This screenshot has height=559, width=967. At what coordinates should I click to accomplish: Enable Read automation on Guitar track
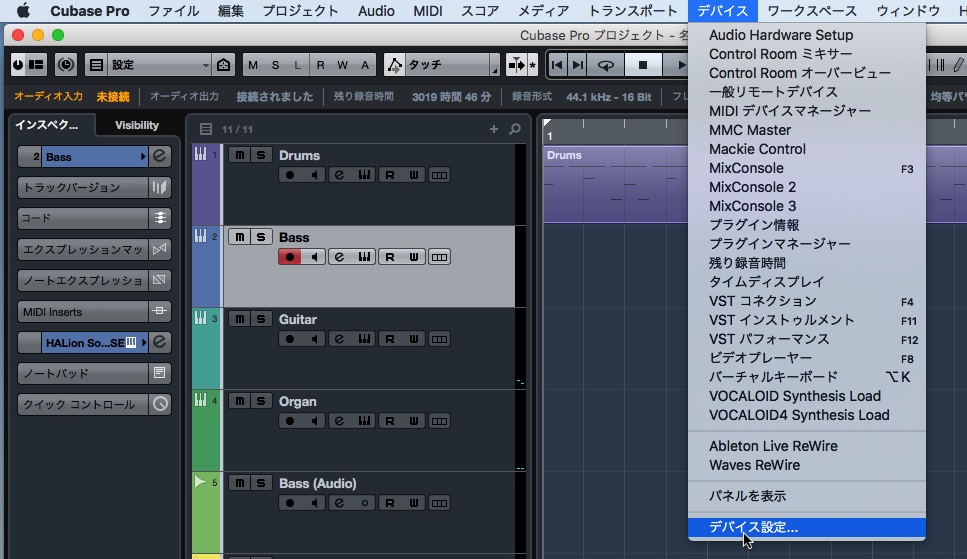pyautogui.click(x=390, y=339)
